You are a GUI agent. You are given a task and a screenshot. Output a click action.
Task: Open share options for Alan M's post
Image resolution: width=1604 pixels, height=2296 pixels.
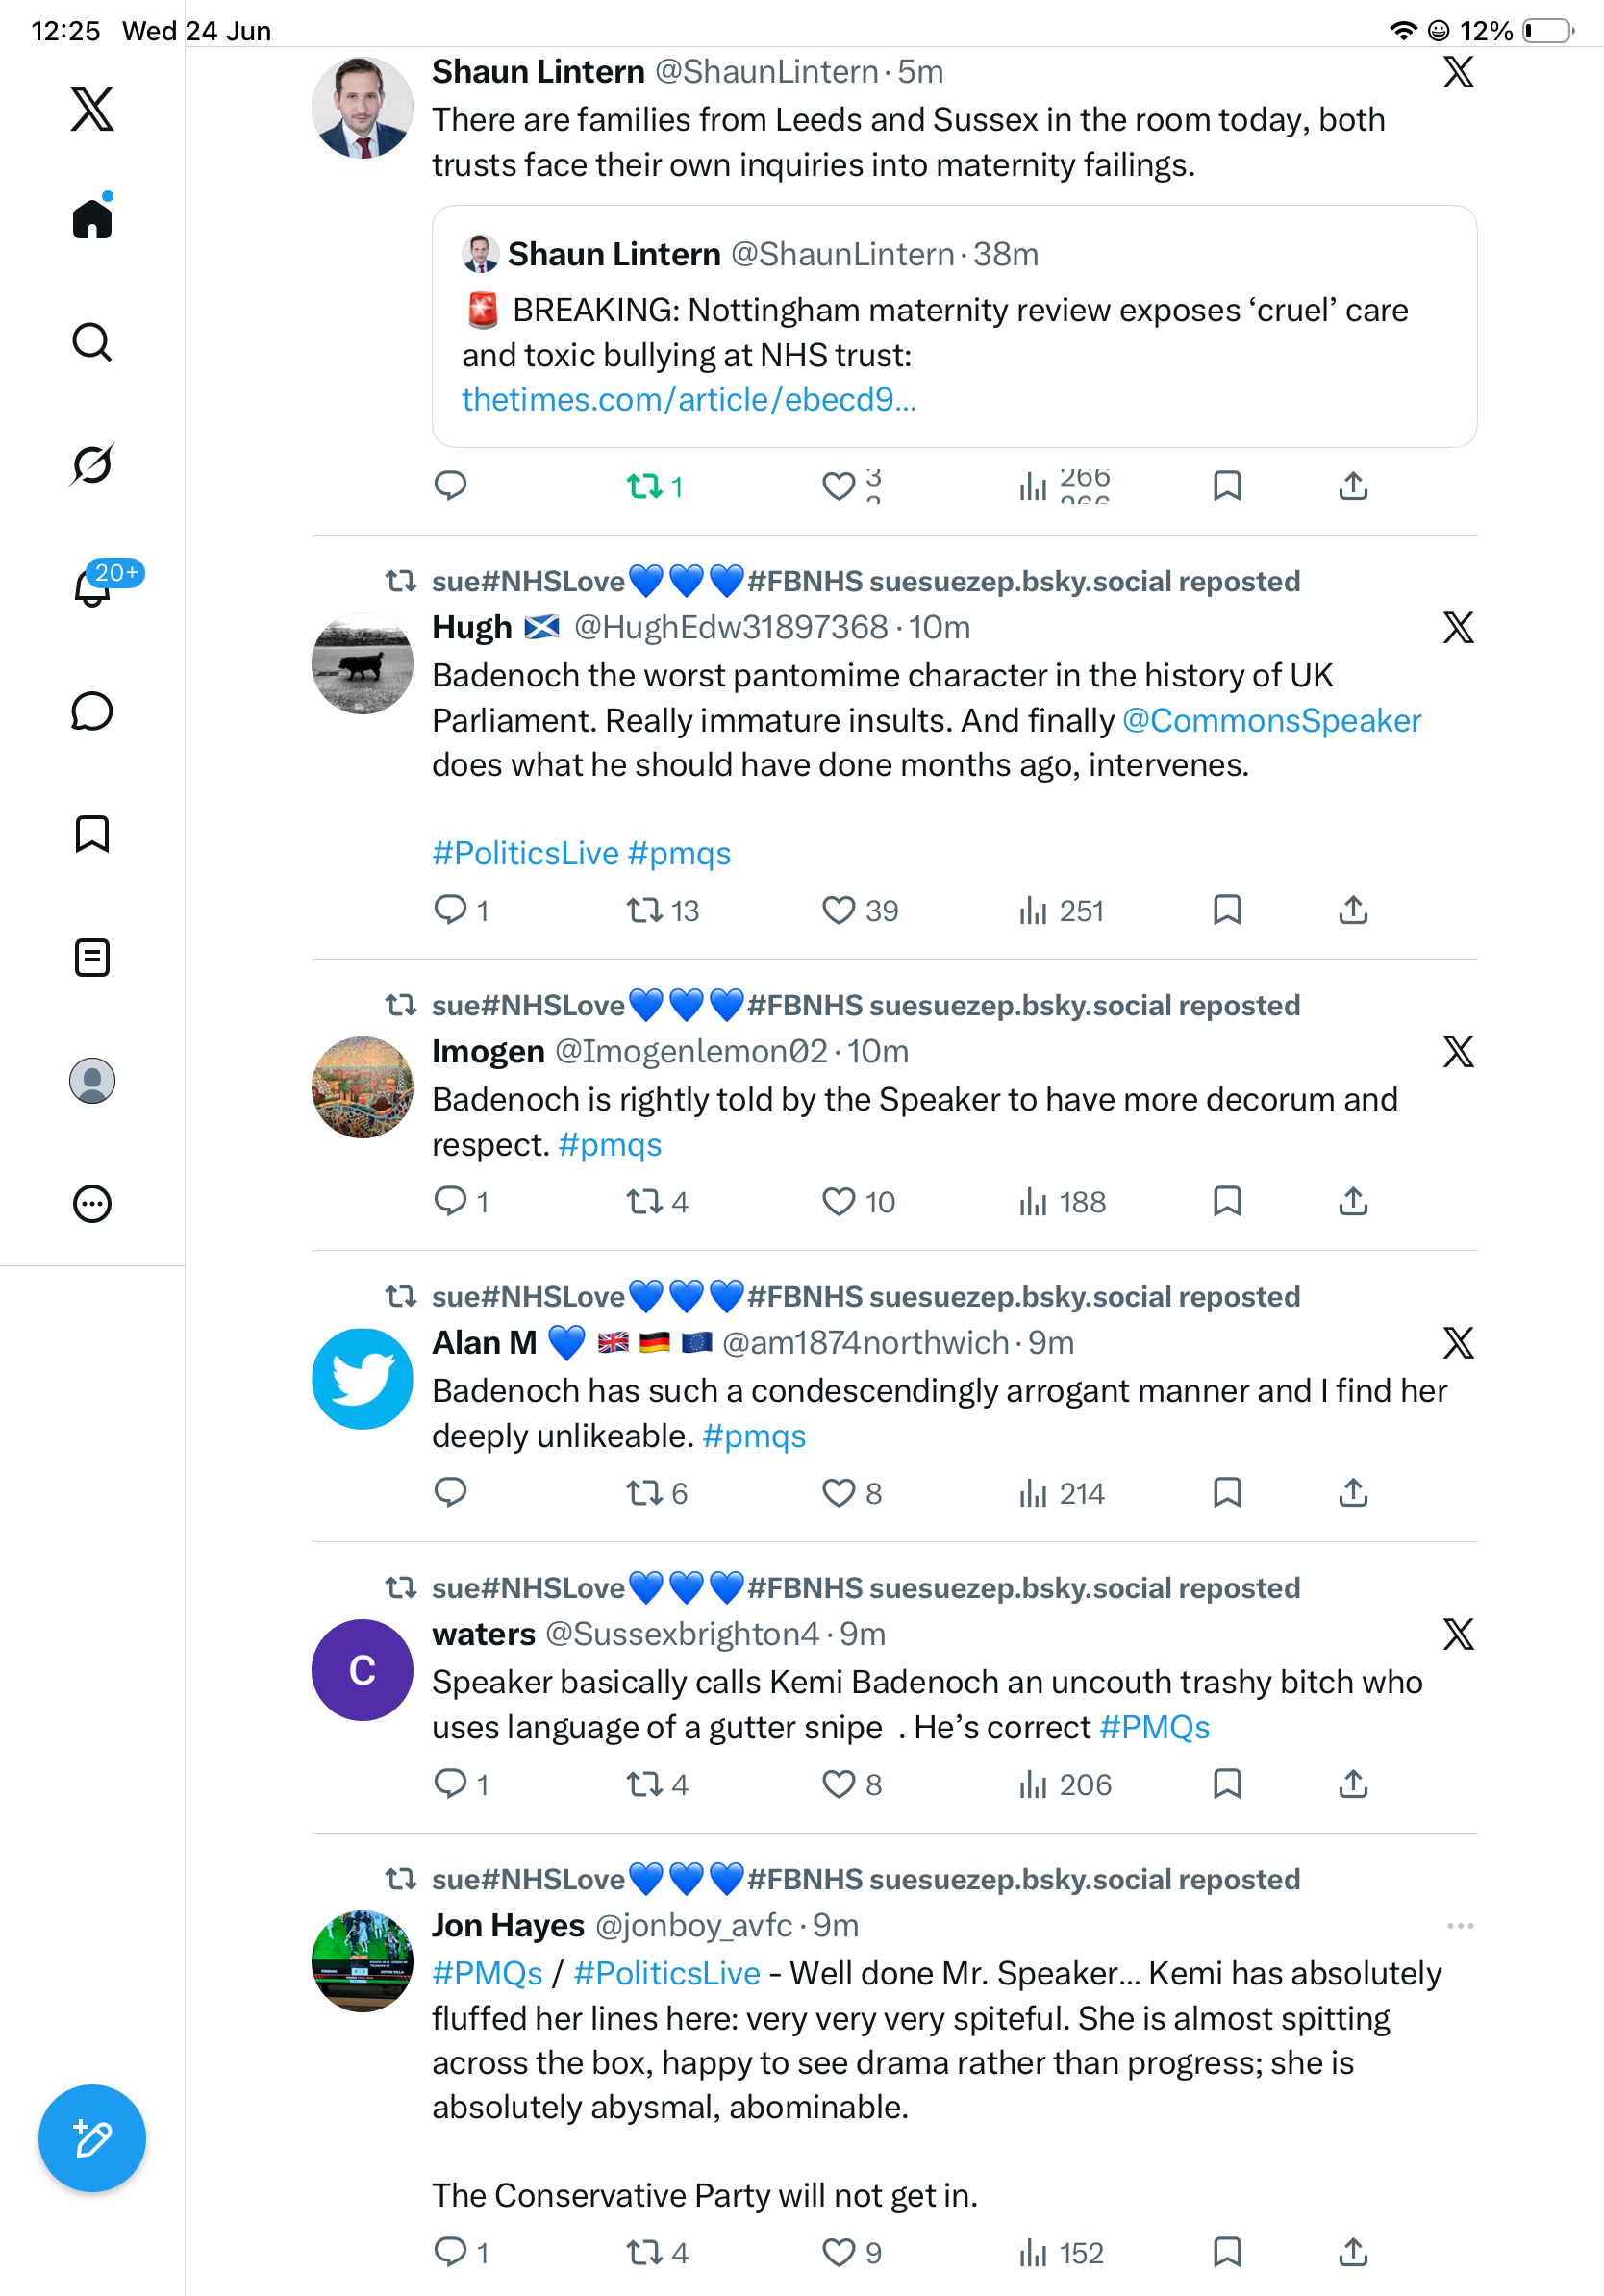pyautogui.click(x=1353, y=1492)
